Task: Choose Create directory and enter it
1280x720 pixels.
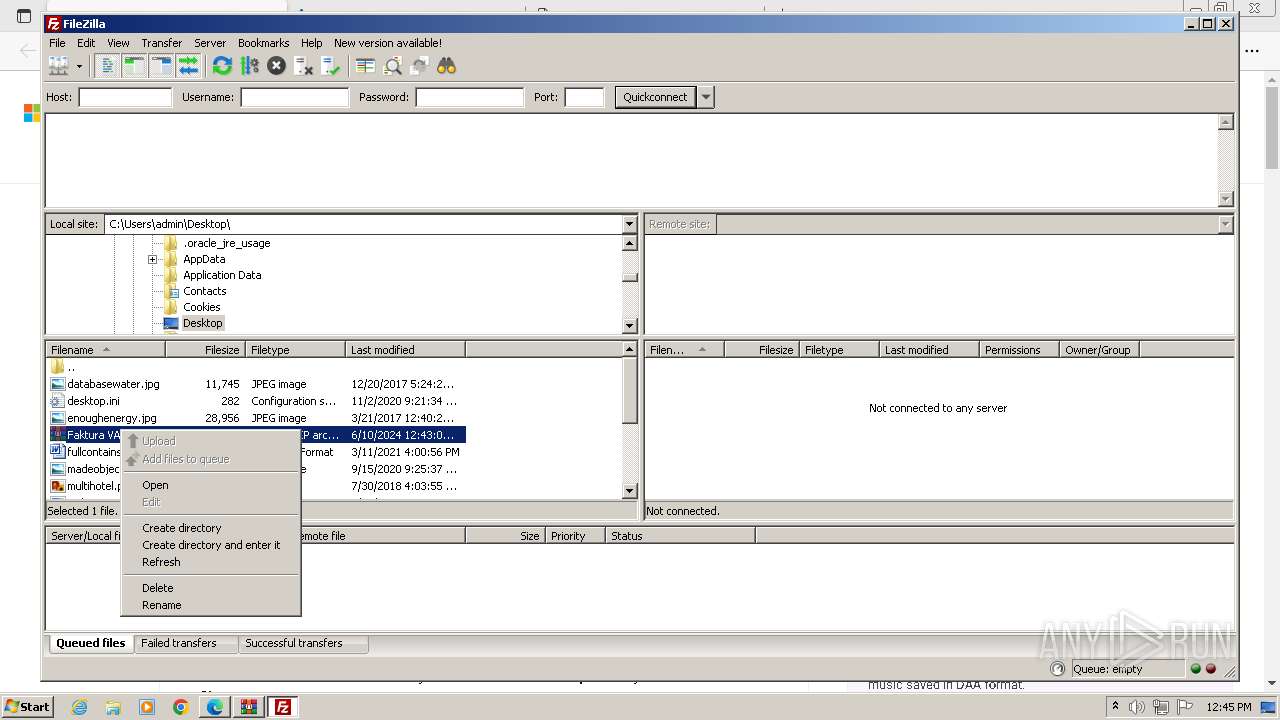Action: (210, 545)
